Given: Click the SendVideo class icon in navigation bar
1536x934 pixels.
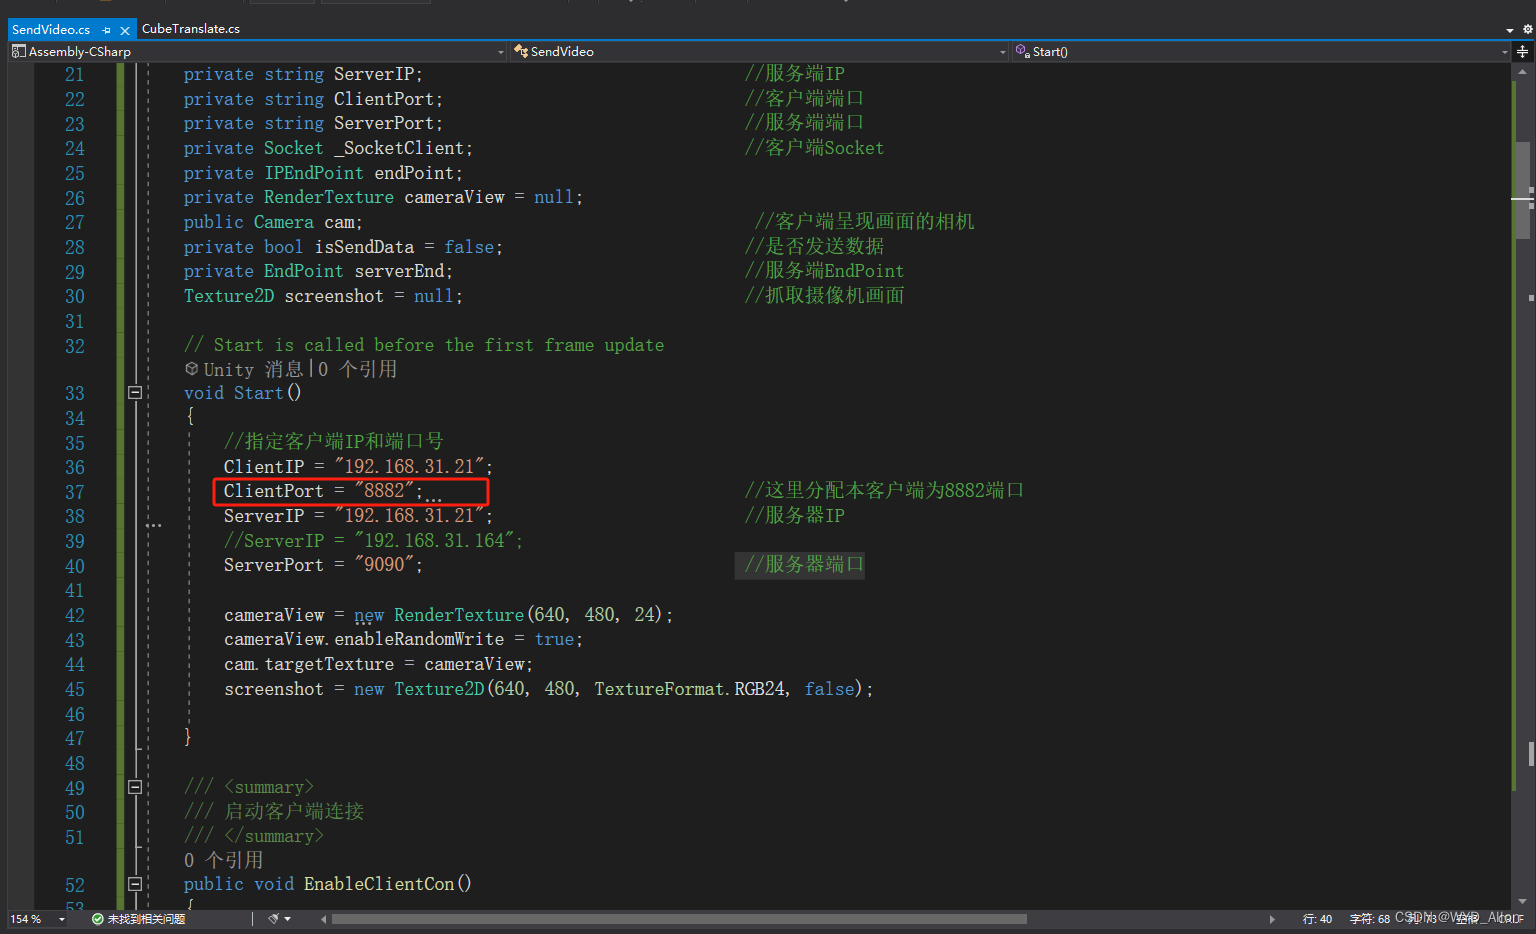Looking at the screenshot, I should (520, 51).
